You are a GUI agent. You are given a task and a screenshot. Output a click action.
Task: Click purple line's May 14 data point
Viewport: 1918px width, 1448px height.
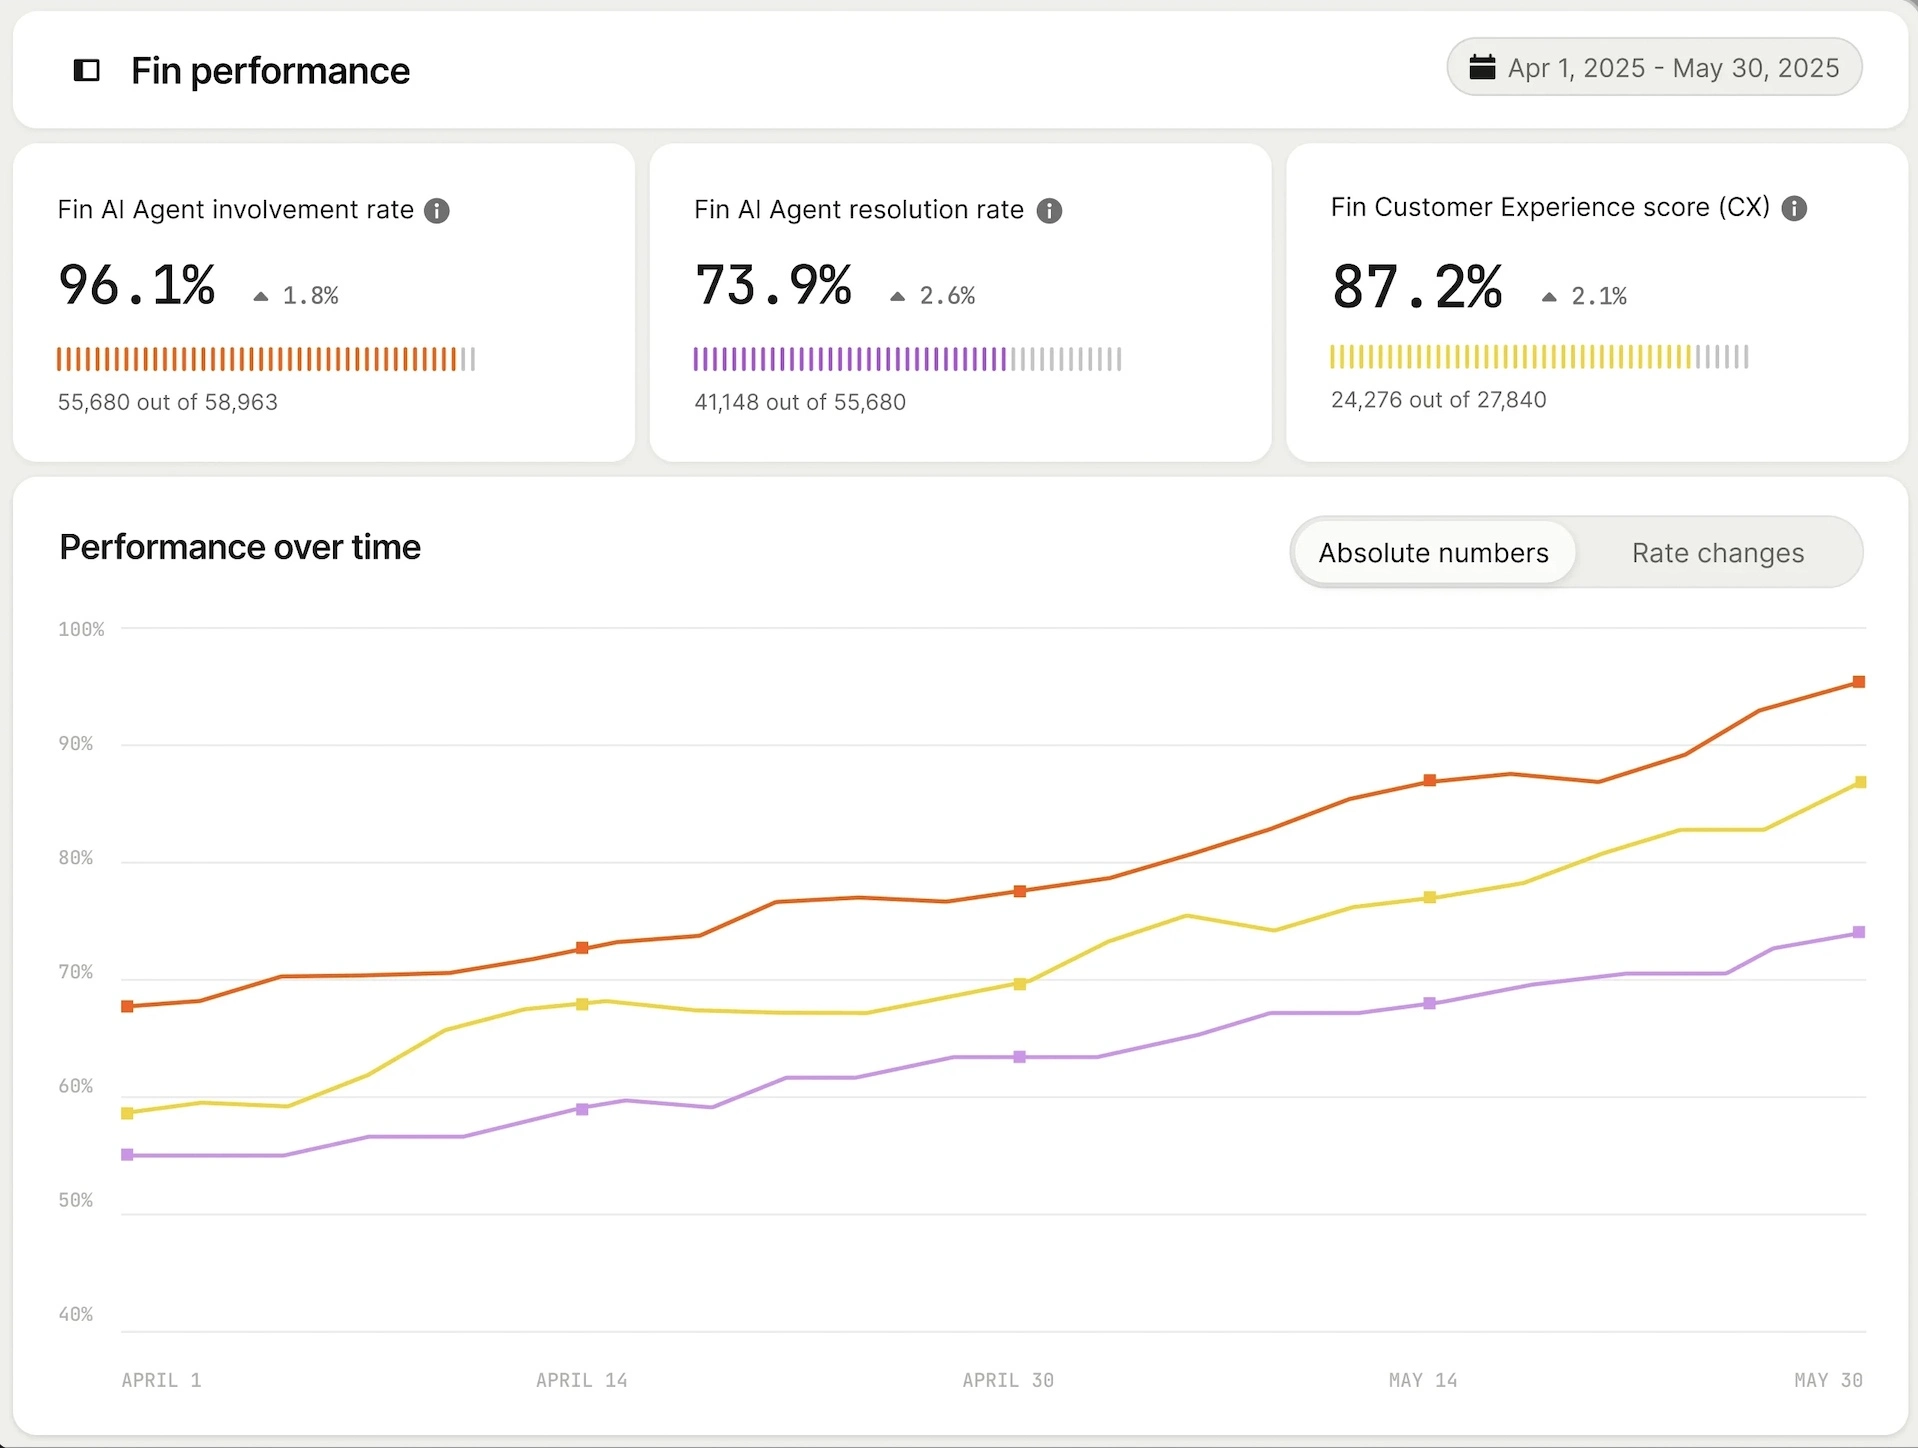coord(1429,1003)
